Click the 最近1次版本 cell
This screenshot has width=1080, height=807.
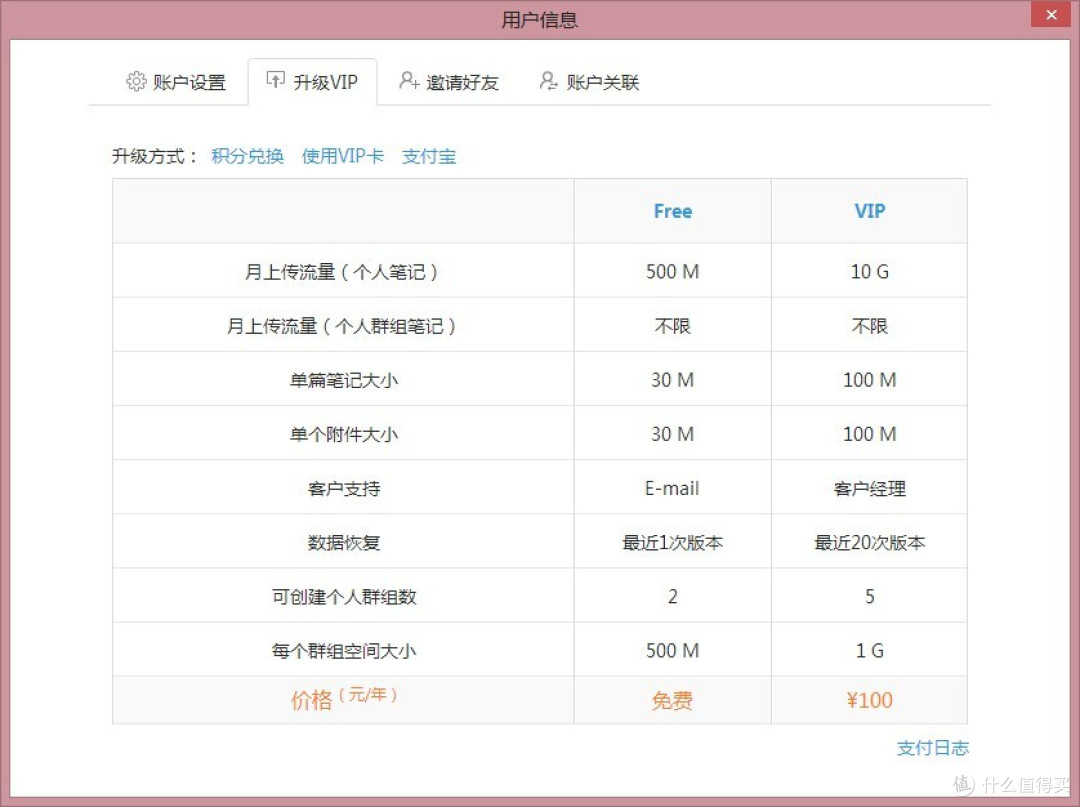[673, 543]
